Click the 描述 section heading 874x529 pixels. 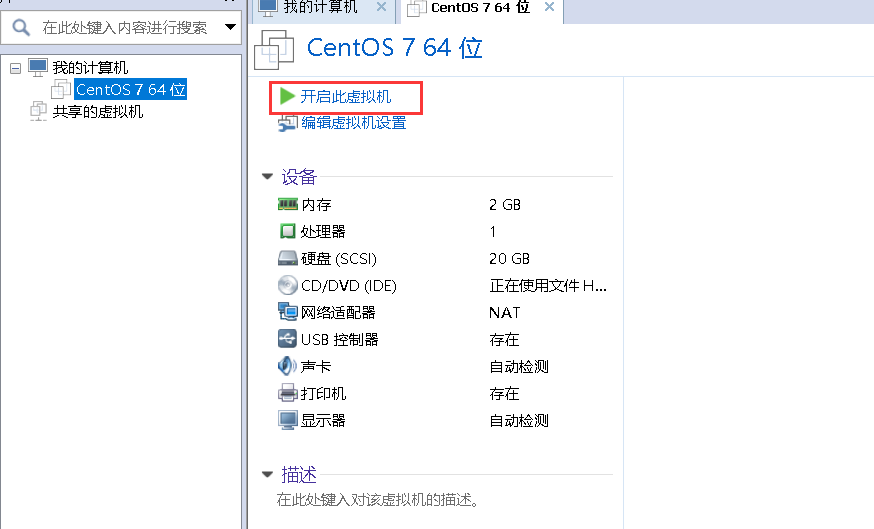coord(299,474)
